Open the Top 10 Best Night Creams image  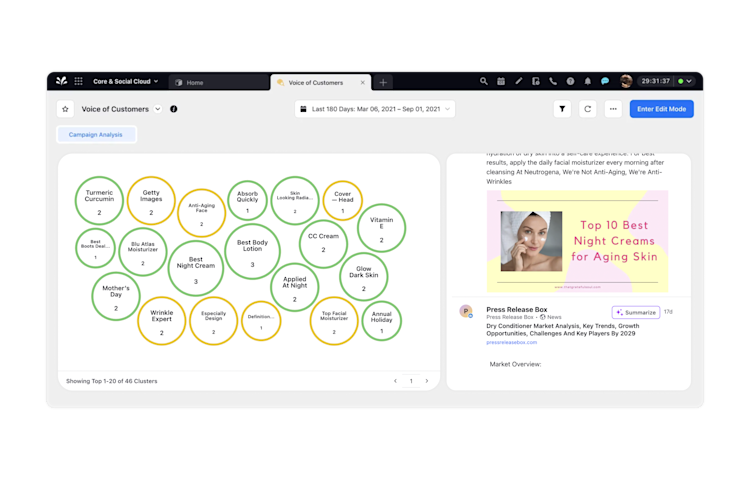[x=577, y=241]
